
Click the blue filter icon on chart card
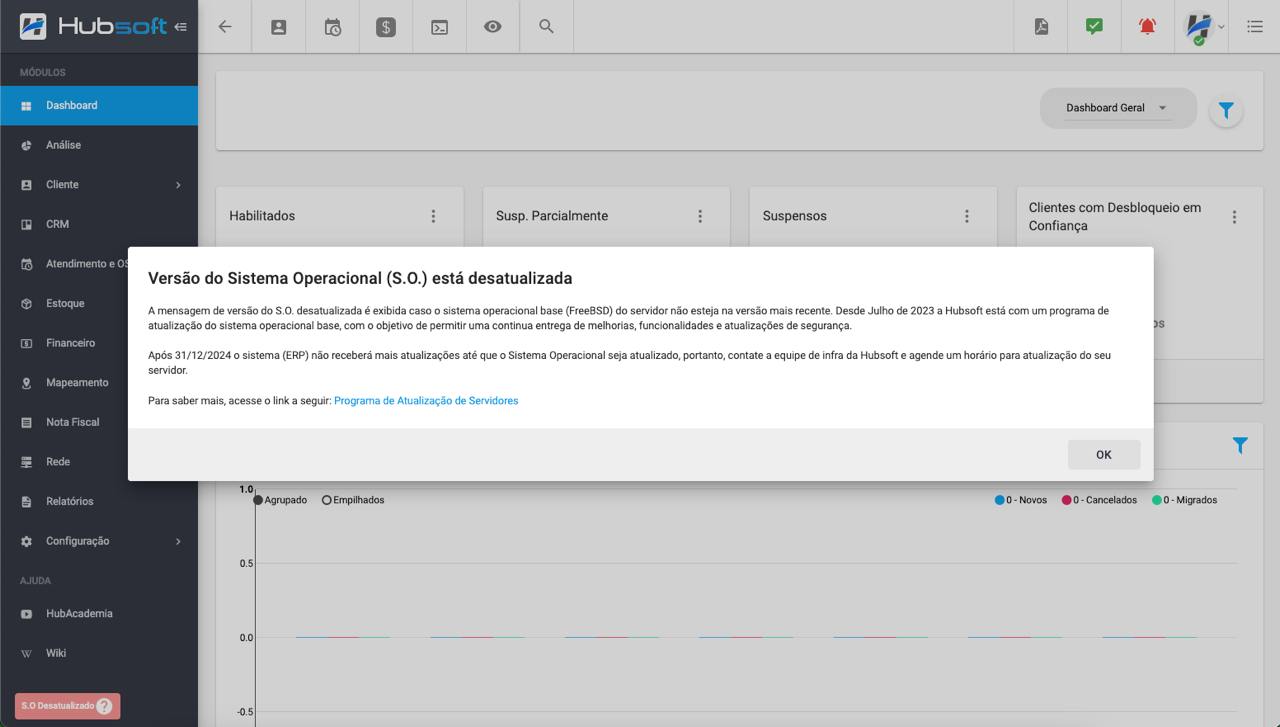click(1240, 446)
